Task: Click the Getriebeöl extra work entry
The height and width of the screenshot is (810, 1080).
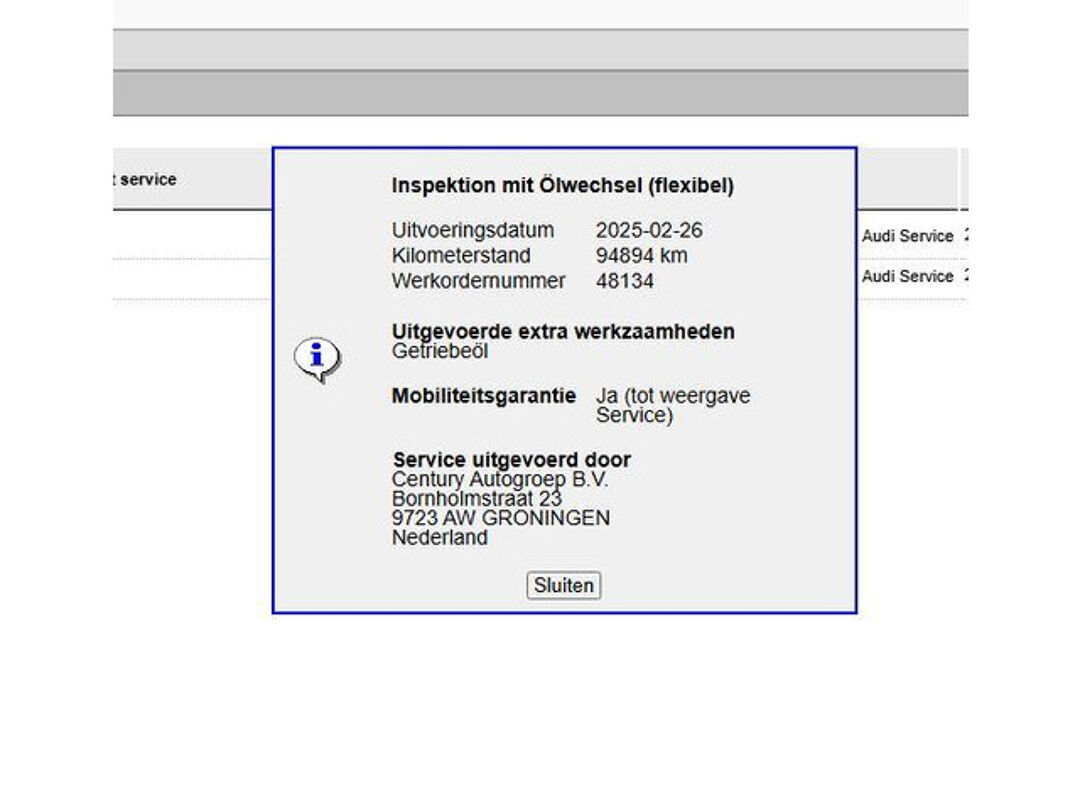Action: pos(439,351)
